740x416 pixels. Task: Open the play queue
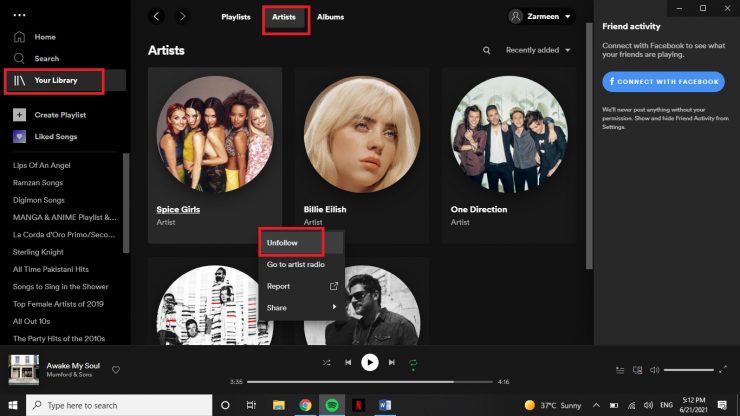point(620,370)
